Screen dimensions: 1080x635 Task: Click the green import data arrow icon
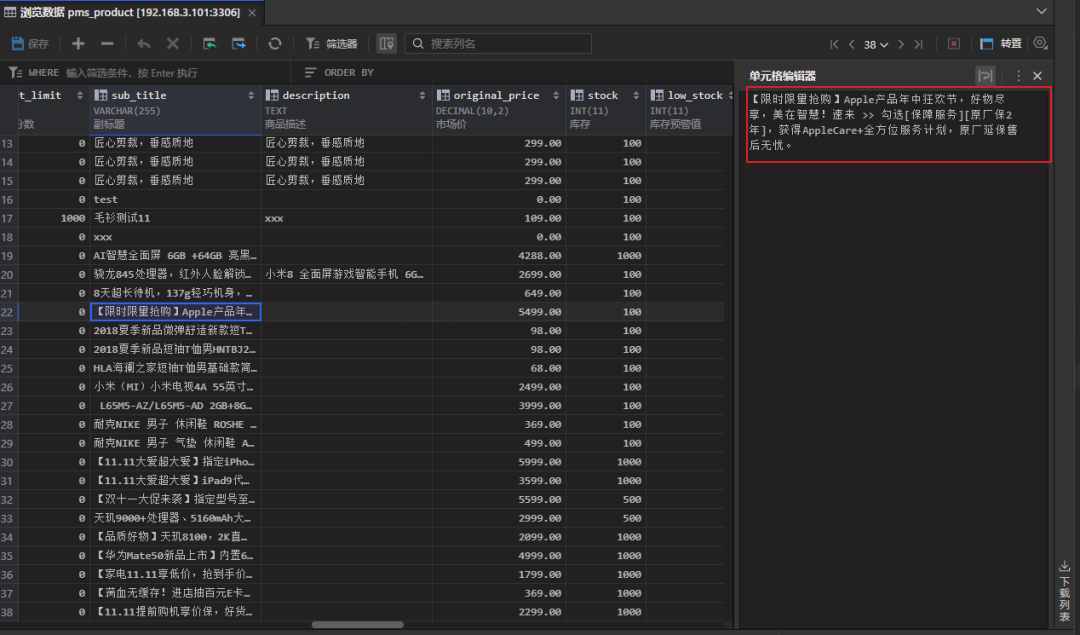pyautogui.click(x=210, y=43)
